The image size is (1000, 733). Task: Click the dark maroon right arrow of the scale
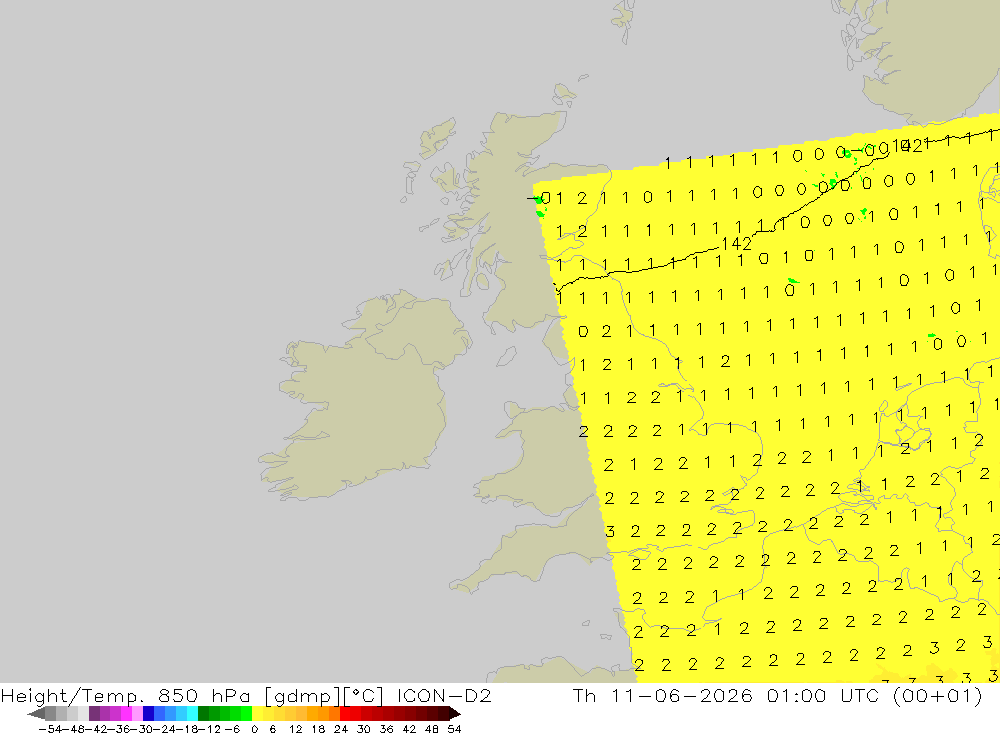[453, 713]
